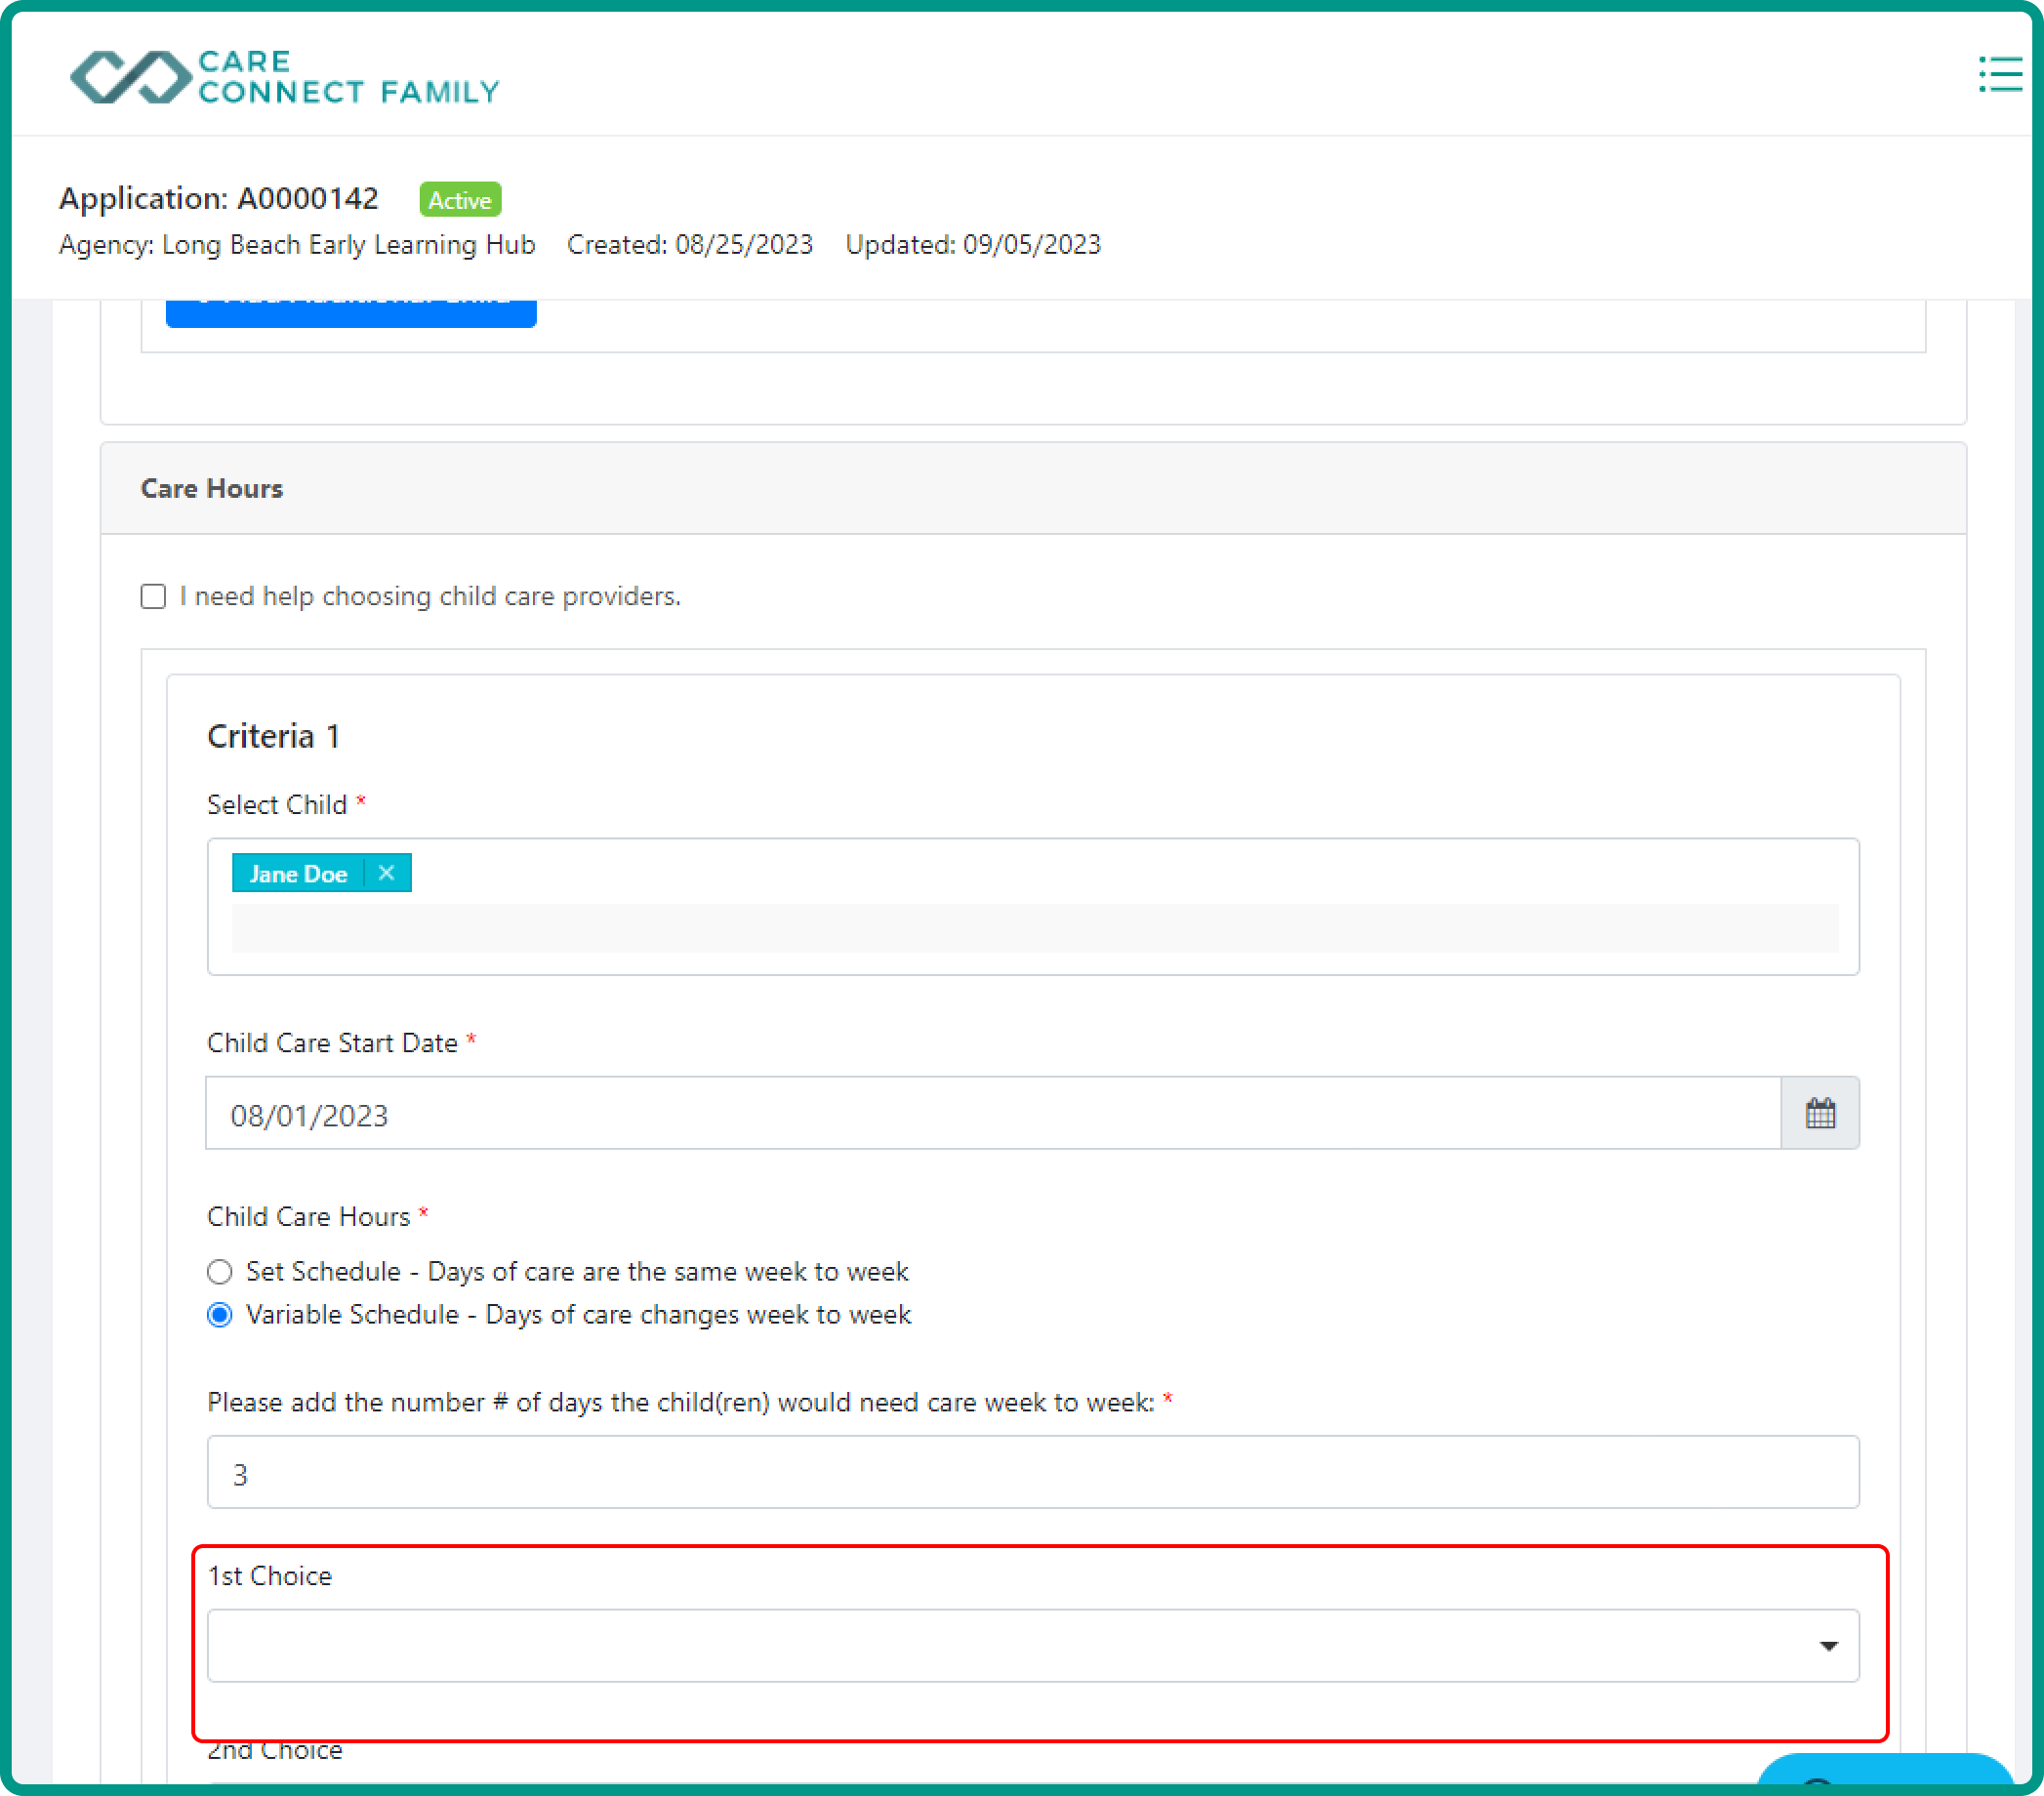Remove Jane Doe tag with X
The height and width of the screenshot is (1796, 2044).
[x=386, y=873]
